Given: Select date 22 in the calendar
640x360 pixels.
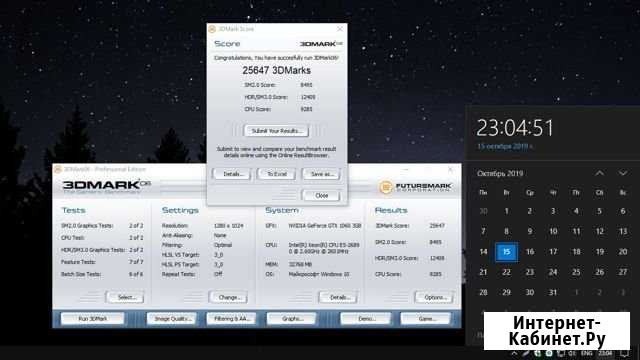Looking at the screenshot, I should coord(507,272).
